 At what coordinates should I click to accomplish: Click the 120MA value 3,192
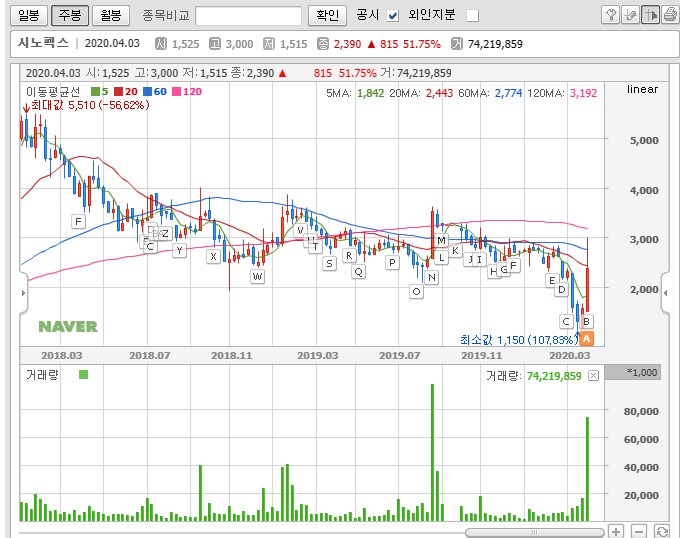tap(583, 93)
